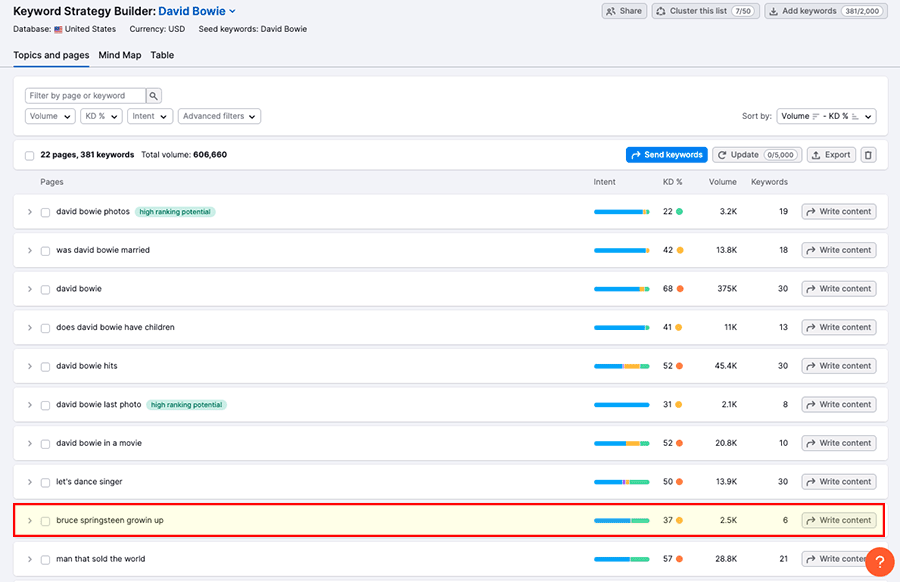
Task: Switch to the Mind Map tab
Action: coord(119,55)
